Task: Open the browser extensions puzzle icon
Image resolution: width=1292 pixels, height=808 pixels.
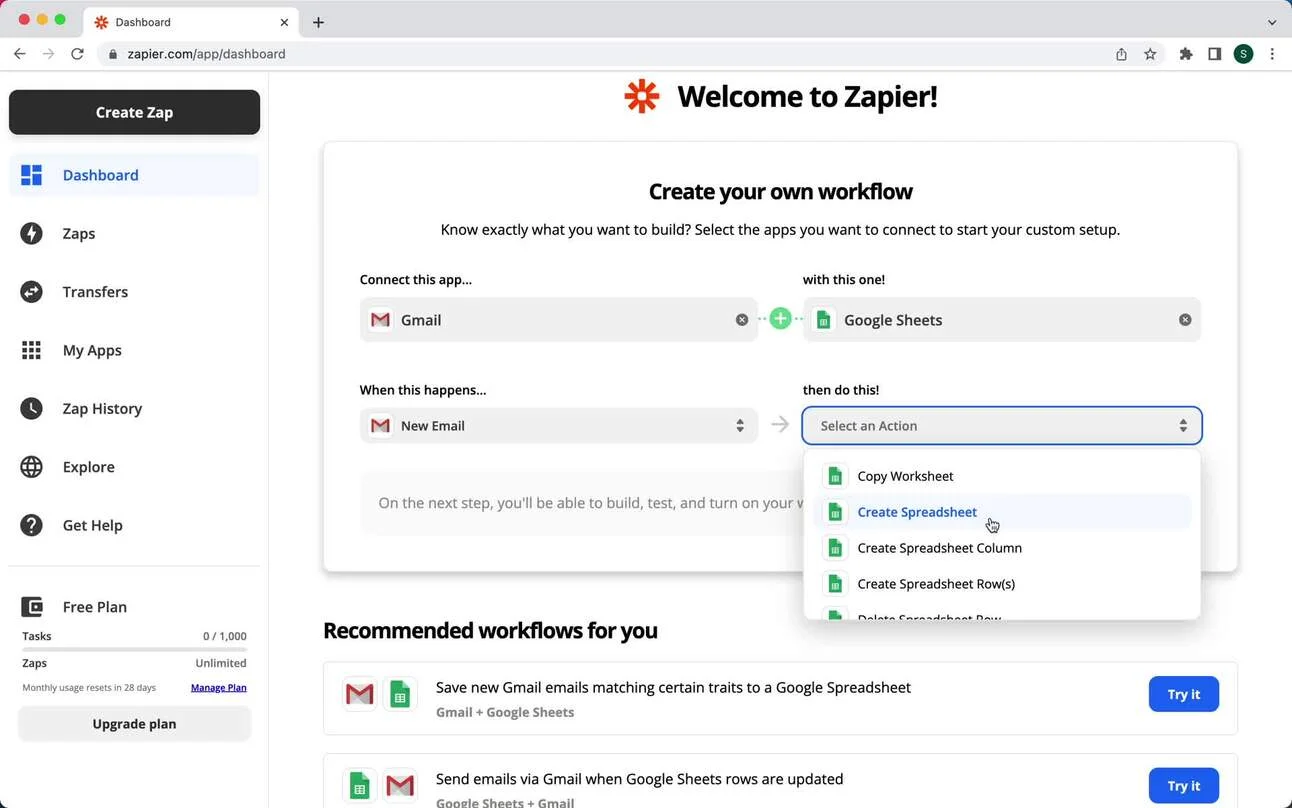Action: coord(1186,54)
